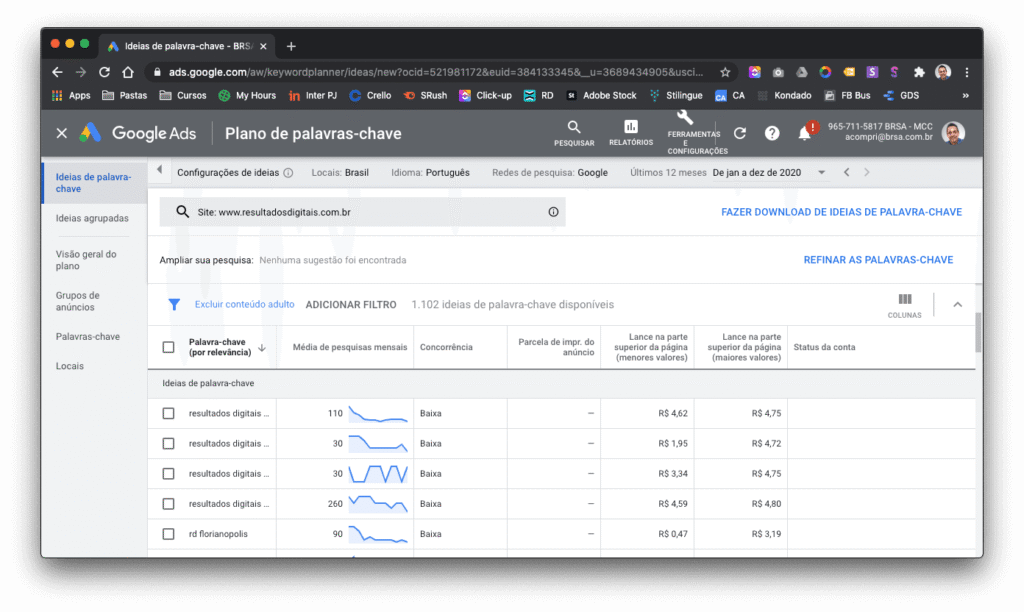Click the account avatar in Google Ads header
This screenshot has width=1024, height=612.
953,133
